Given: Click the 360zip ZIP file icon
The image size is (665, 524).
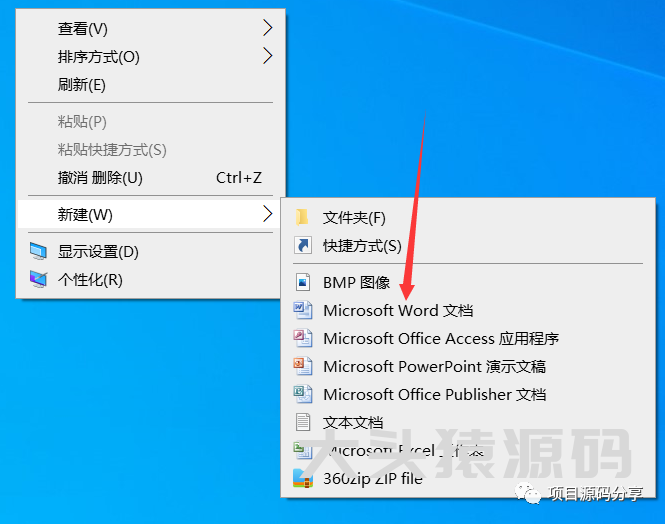Looking at the screenshot, I should 303,478.
